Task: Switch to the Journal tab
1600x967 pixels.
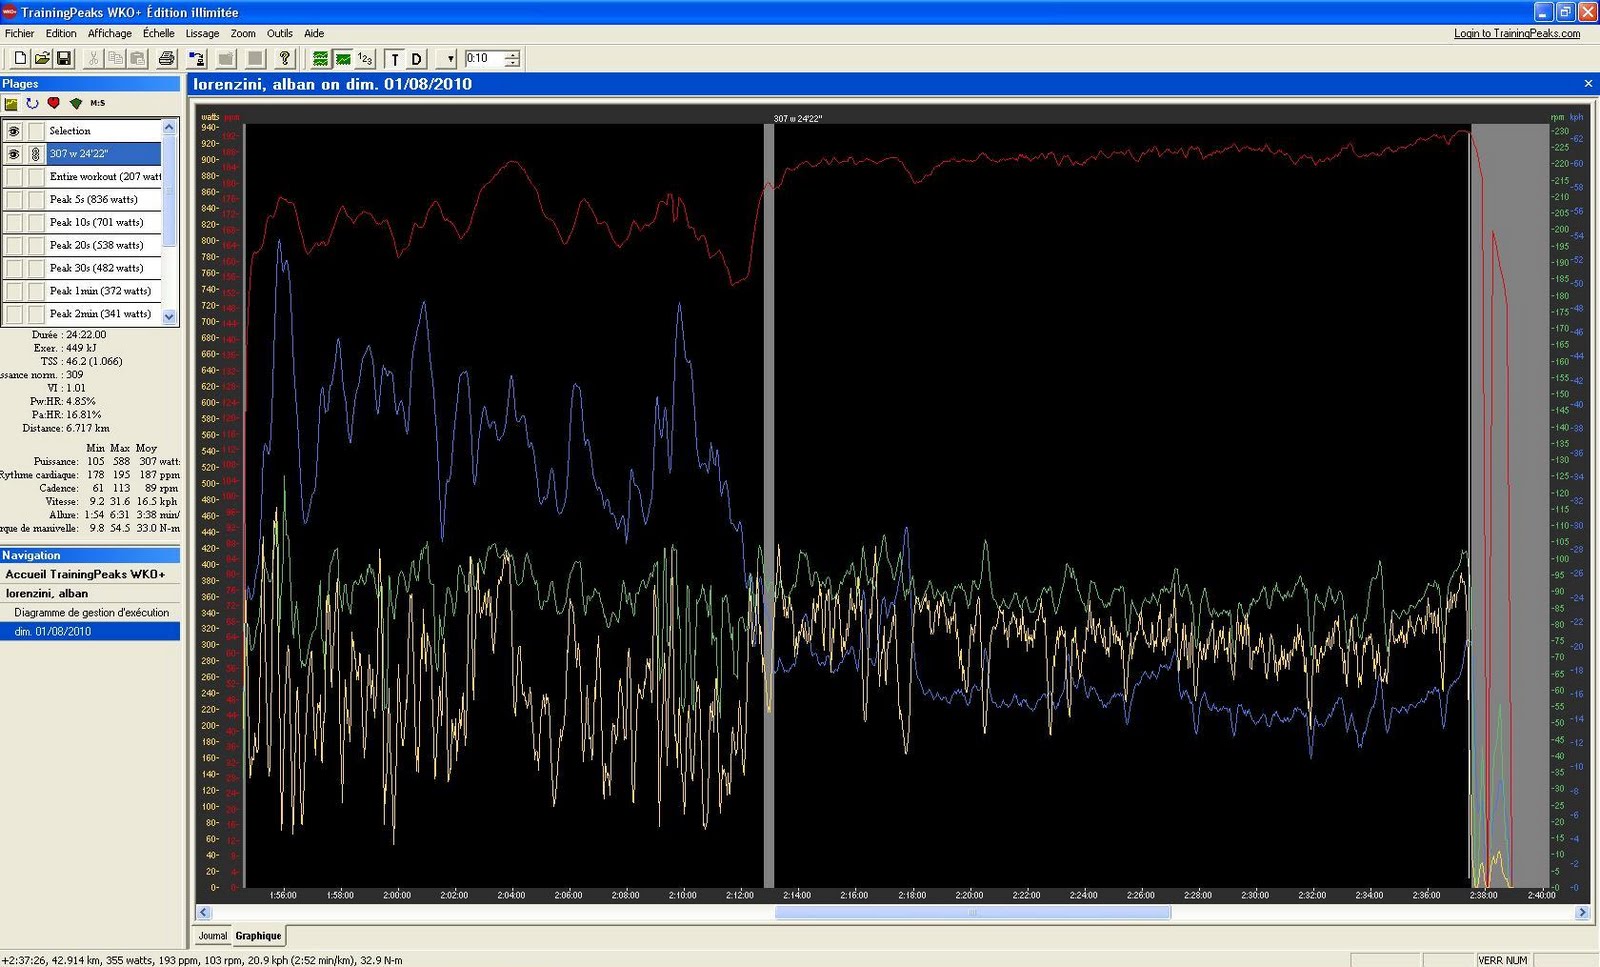Action: point(212,936)
